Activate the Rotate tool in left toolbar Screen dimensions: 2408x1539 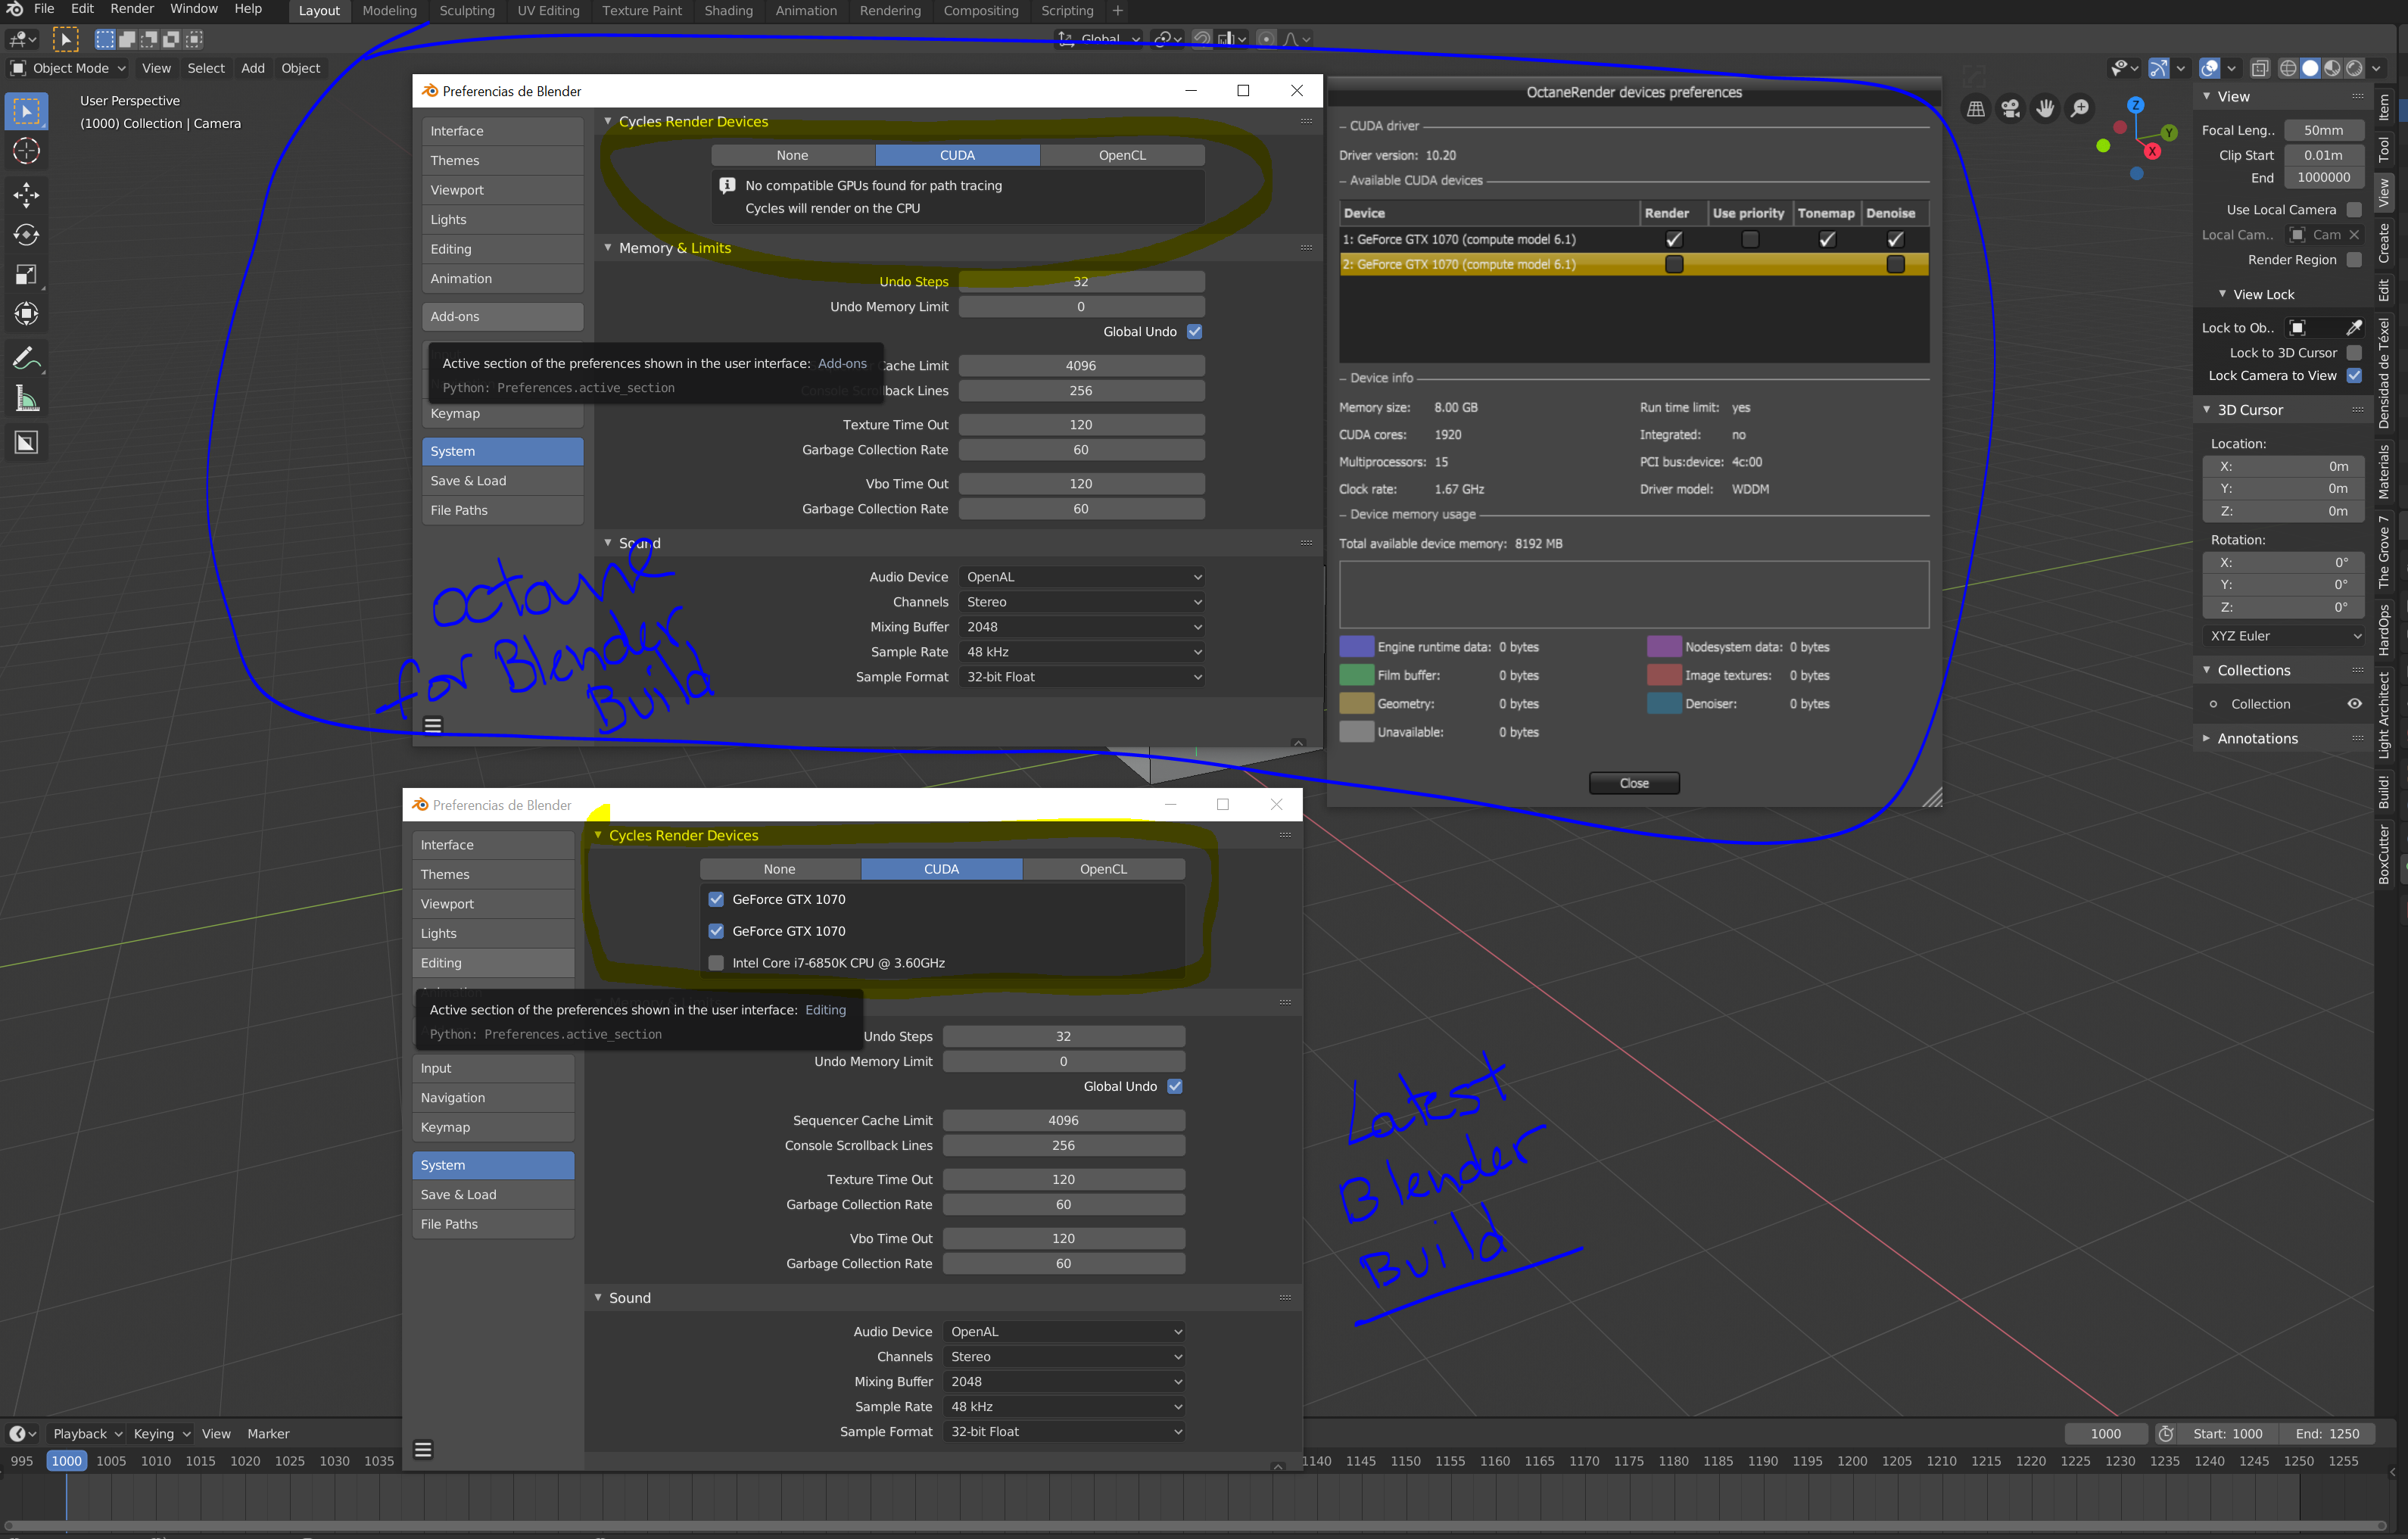click(x=26, y=235)
